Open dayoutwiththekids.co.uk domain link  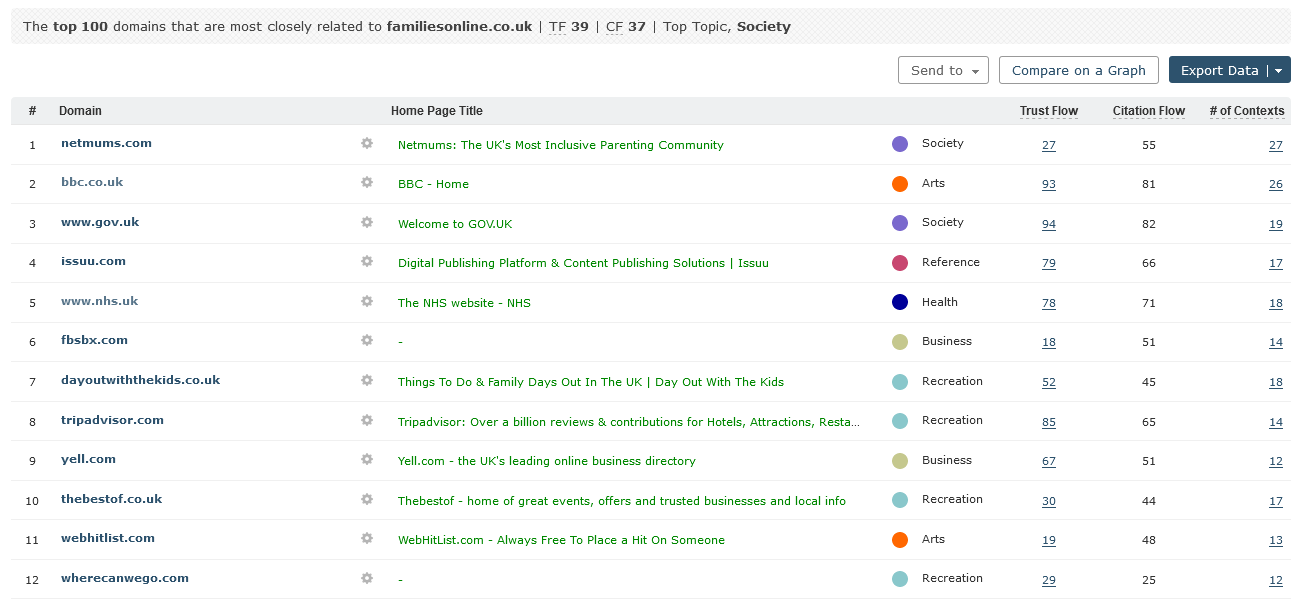[140, 380]
